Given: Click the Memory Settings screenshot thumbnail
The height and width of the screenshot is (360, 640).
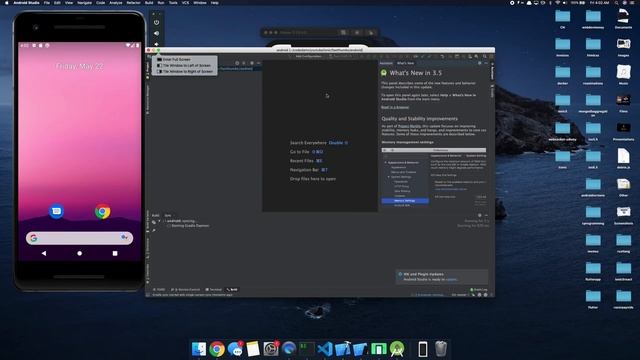Looking at the screenshot, I should click(434, 178).
